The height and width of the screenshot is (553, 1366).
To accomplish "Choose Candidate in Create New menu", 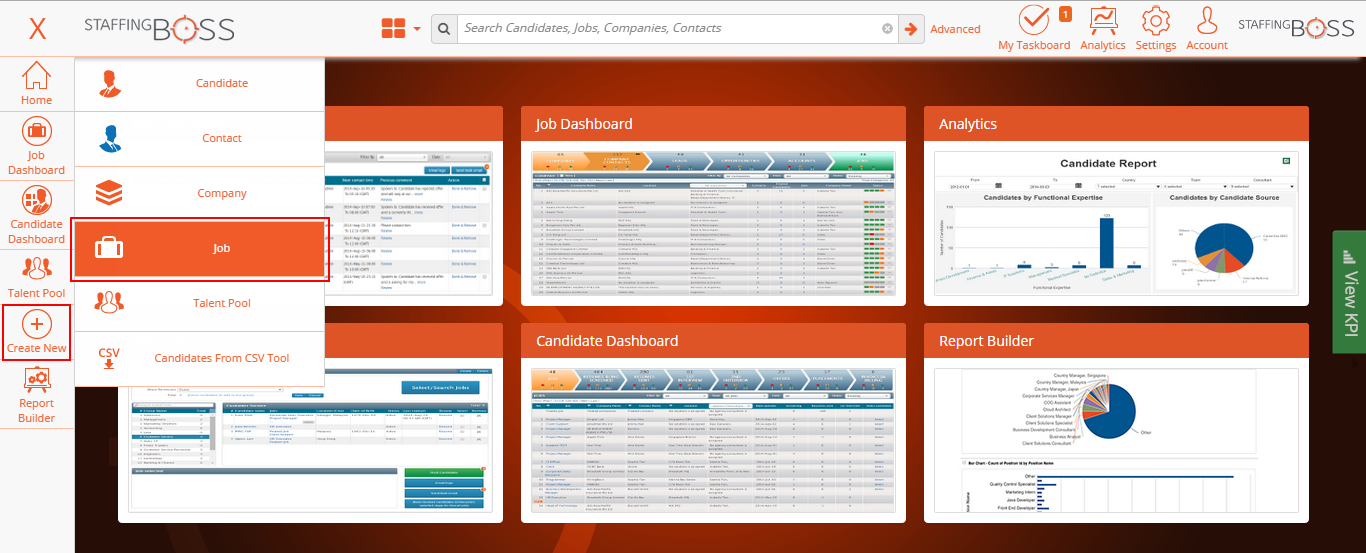I will (200, 84).
